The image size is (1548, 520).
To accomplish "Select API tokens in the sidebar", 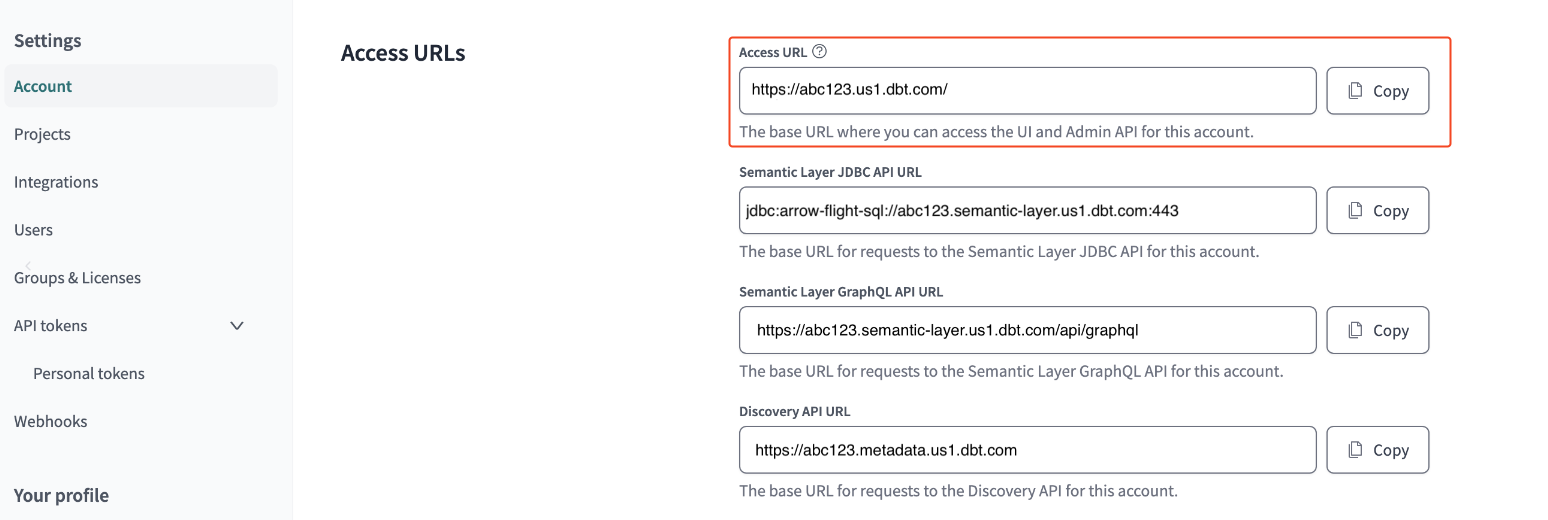I will [50, 326].
